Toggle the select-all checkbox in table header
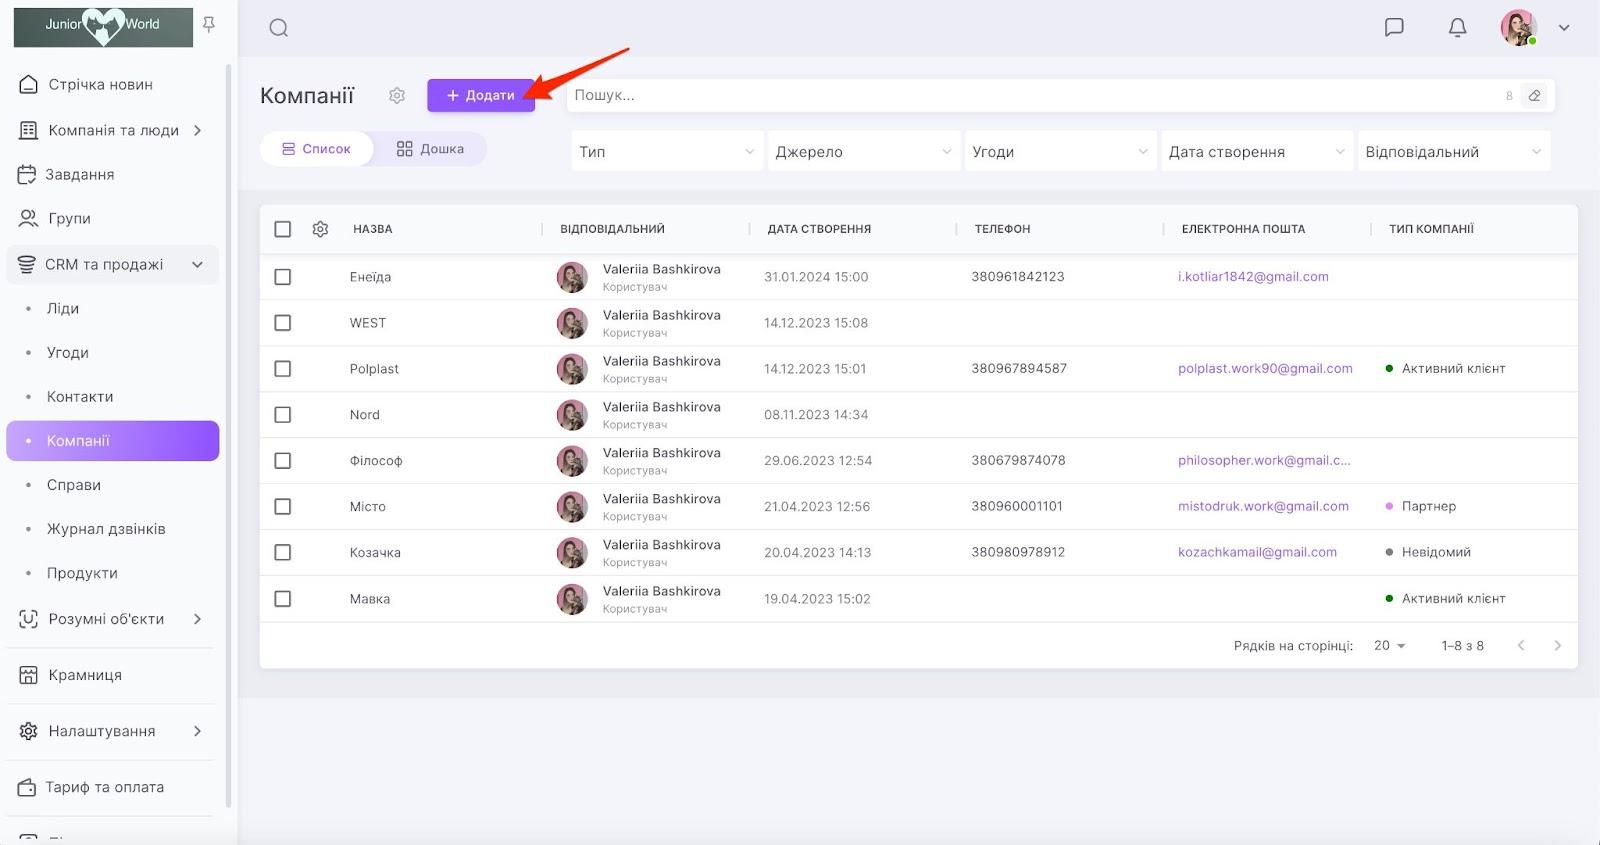Viewport: 1600px width, 845px height. pyautogui.click(x=283, y=229)
